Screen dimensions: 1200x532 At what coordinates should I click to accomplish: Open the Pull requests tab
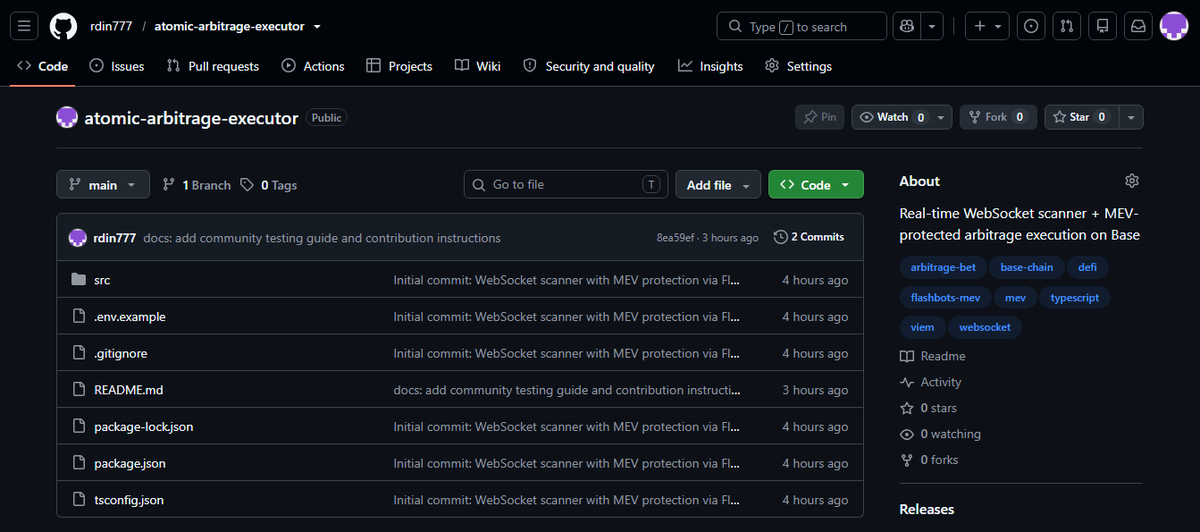[212, 66]
